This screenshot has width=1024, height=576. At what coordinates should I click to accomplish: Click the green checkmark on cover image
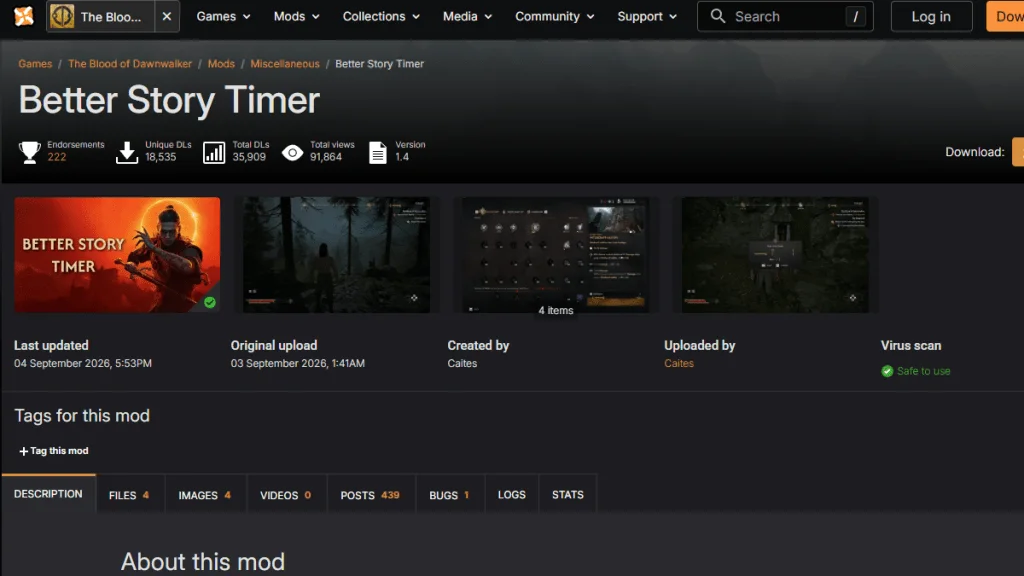click(210, 302)
